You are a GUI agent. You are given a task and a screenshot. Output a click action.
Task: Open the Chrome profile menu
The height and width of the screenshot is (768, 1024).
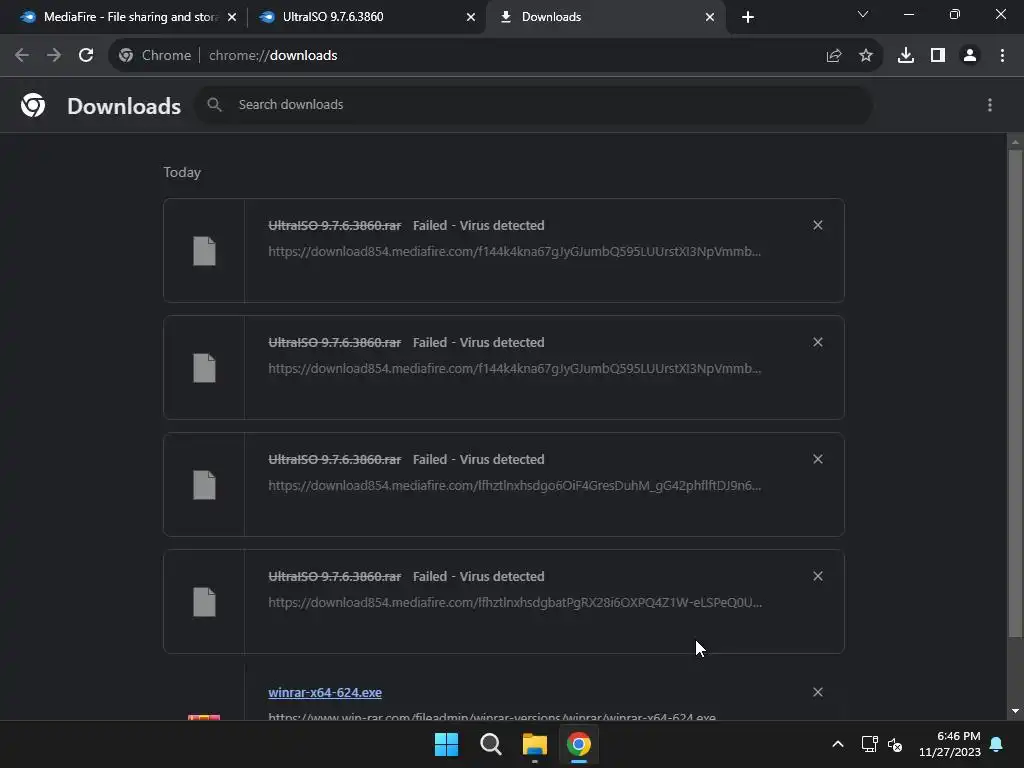(970, 56)
